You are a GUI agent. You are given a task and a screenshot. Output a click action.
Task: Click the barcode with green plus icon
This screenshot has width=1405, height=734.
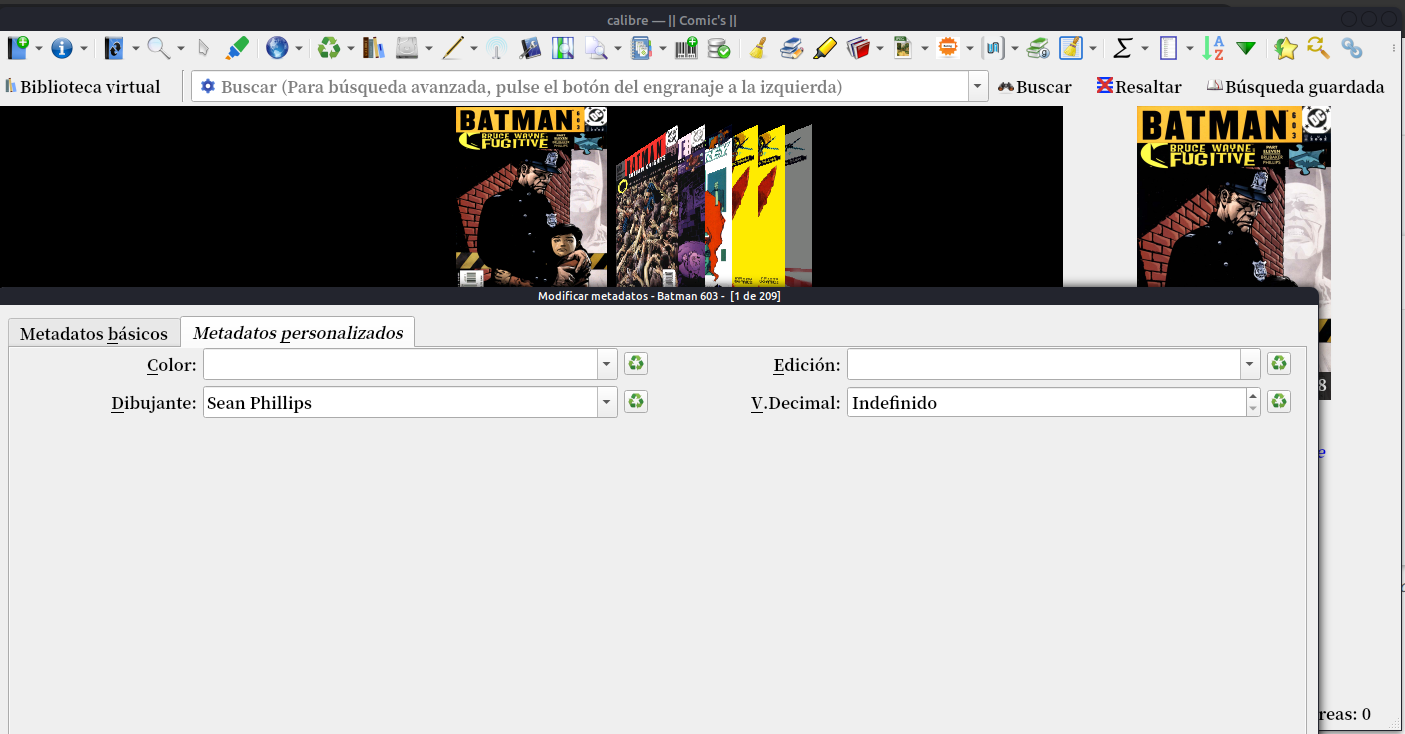pyautogui.click(x=686, y=47)
